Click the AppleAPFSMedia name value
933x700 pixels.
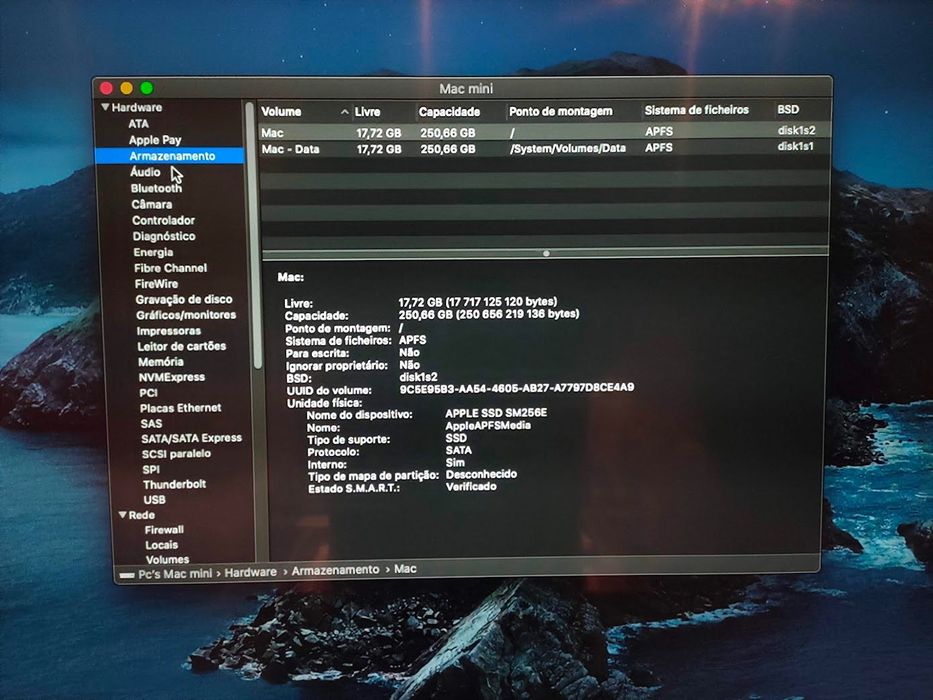tap(488, 426)
